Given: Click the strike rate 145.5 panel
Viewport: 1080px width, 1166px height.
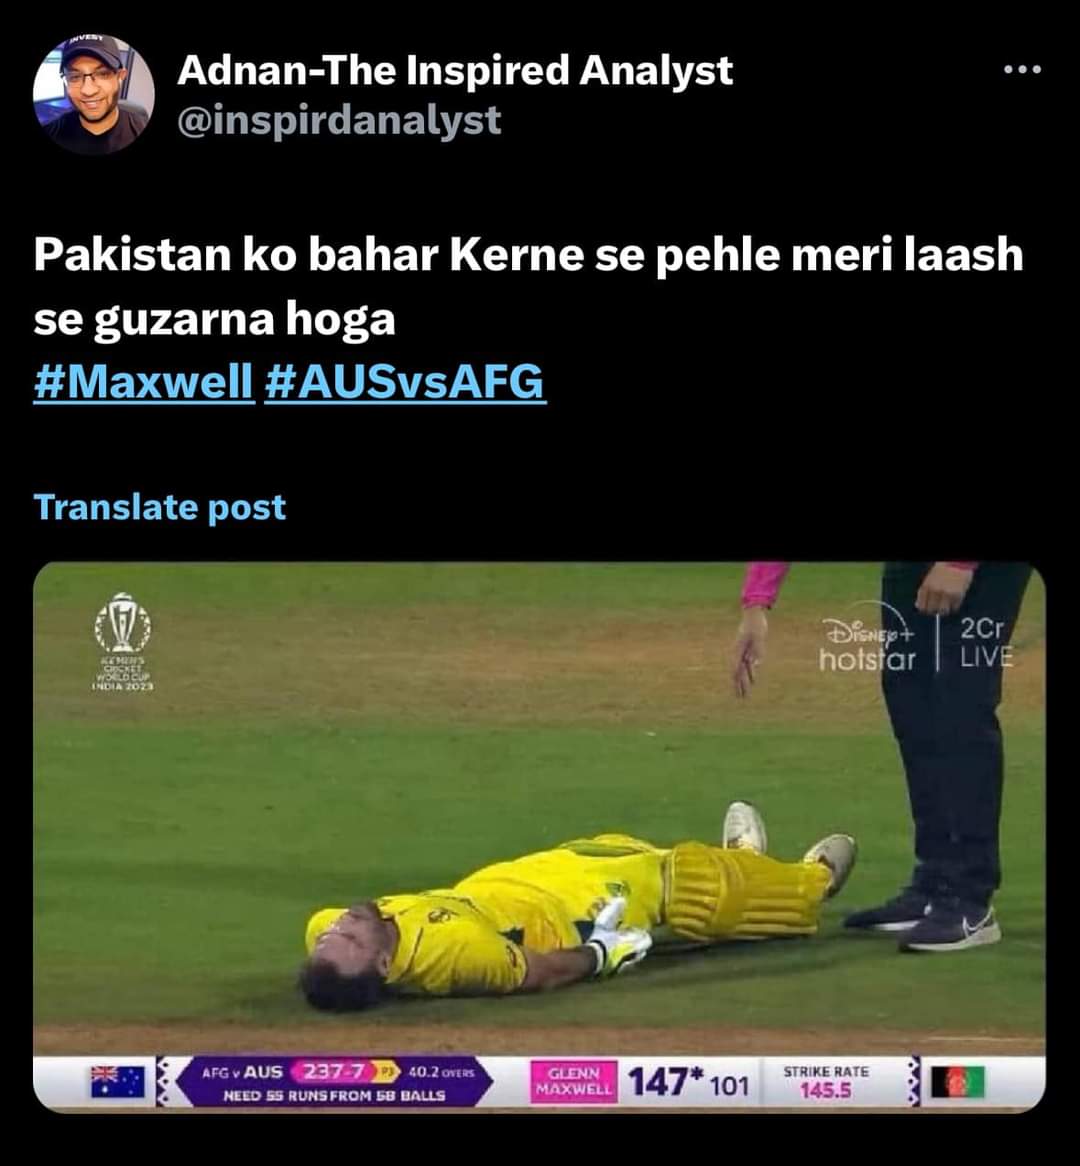Looking at the screenshot, I should pyautogui.click(x=826, y=1082).
